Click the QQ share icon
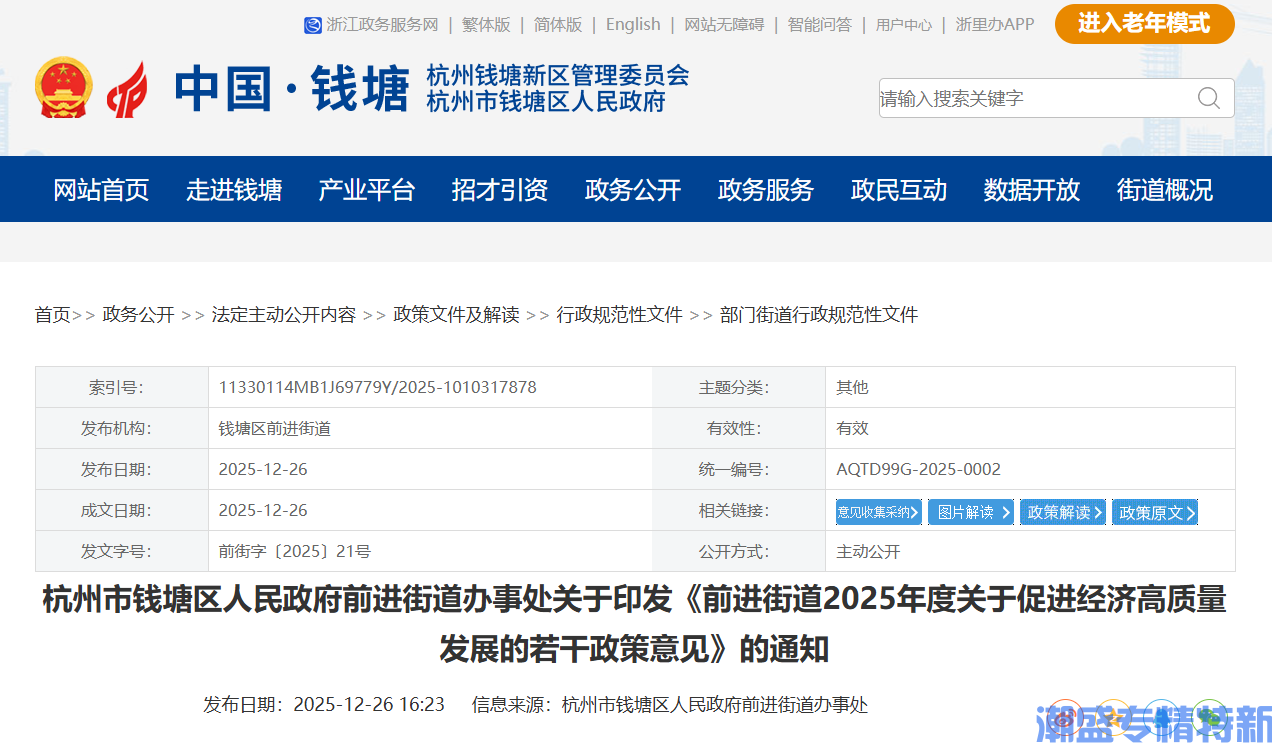This screenshot has width=1272, height=743. tap(1161, 716)
